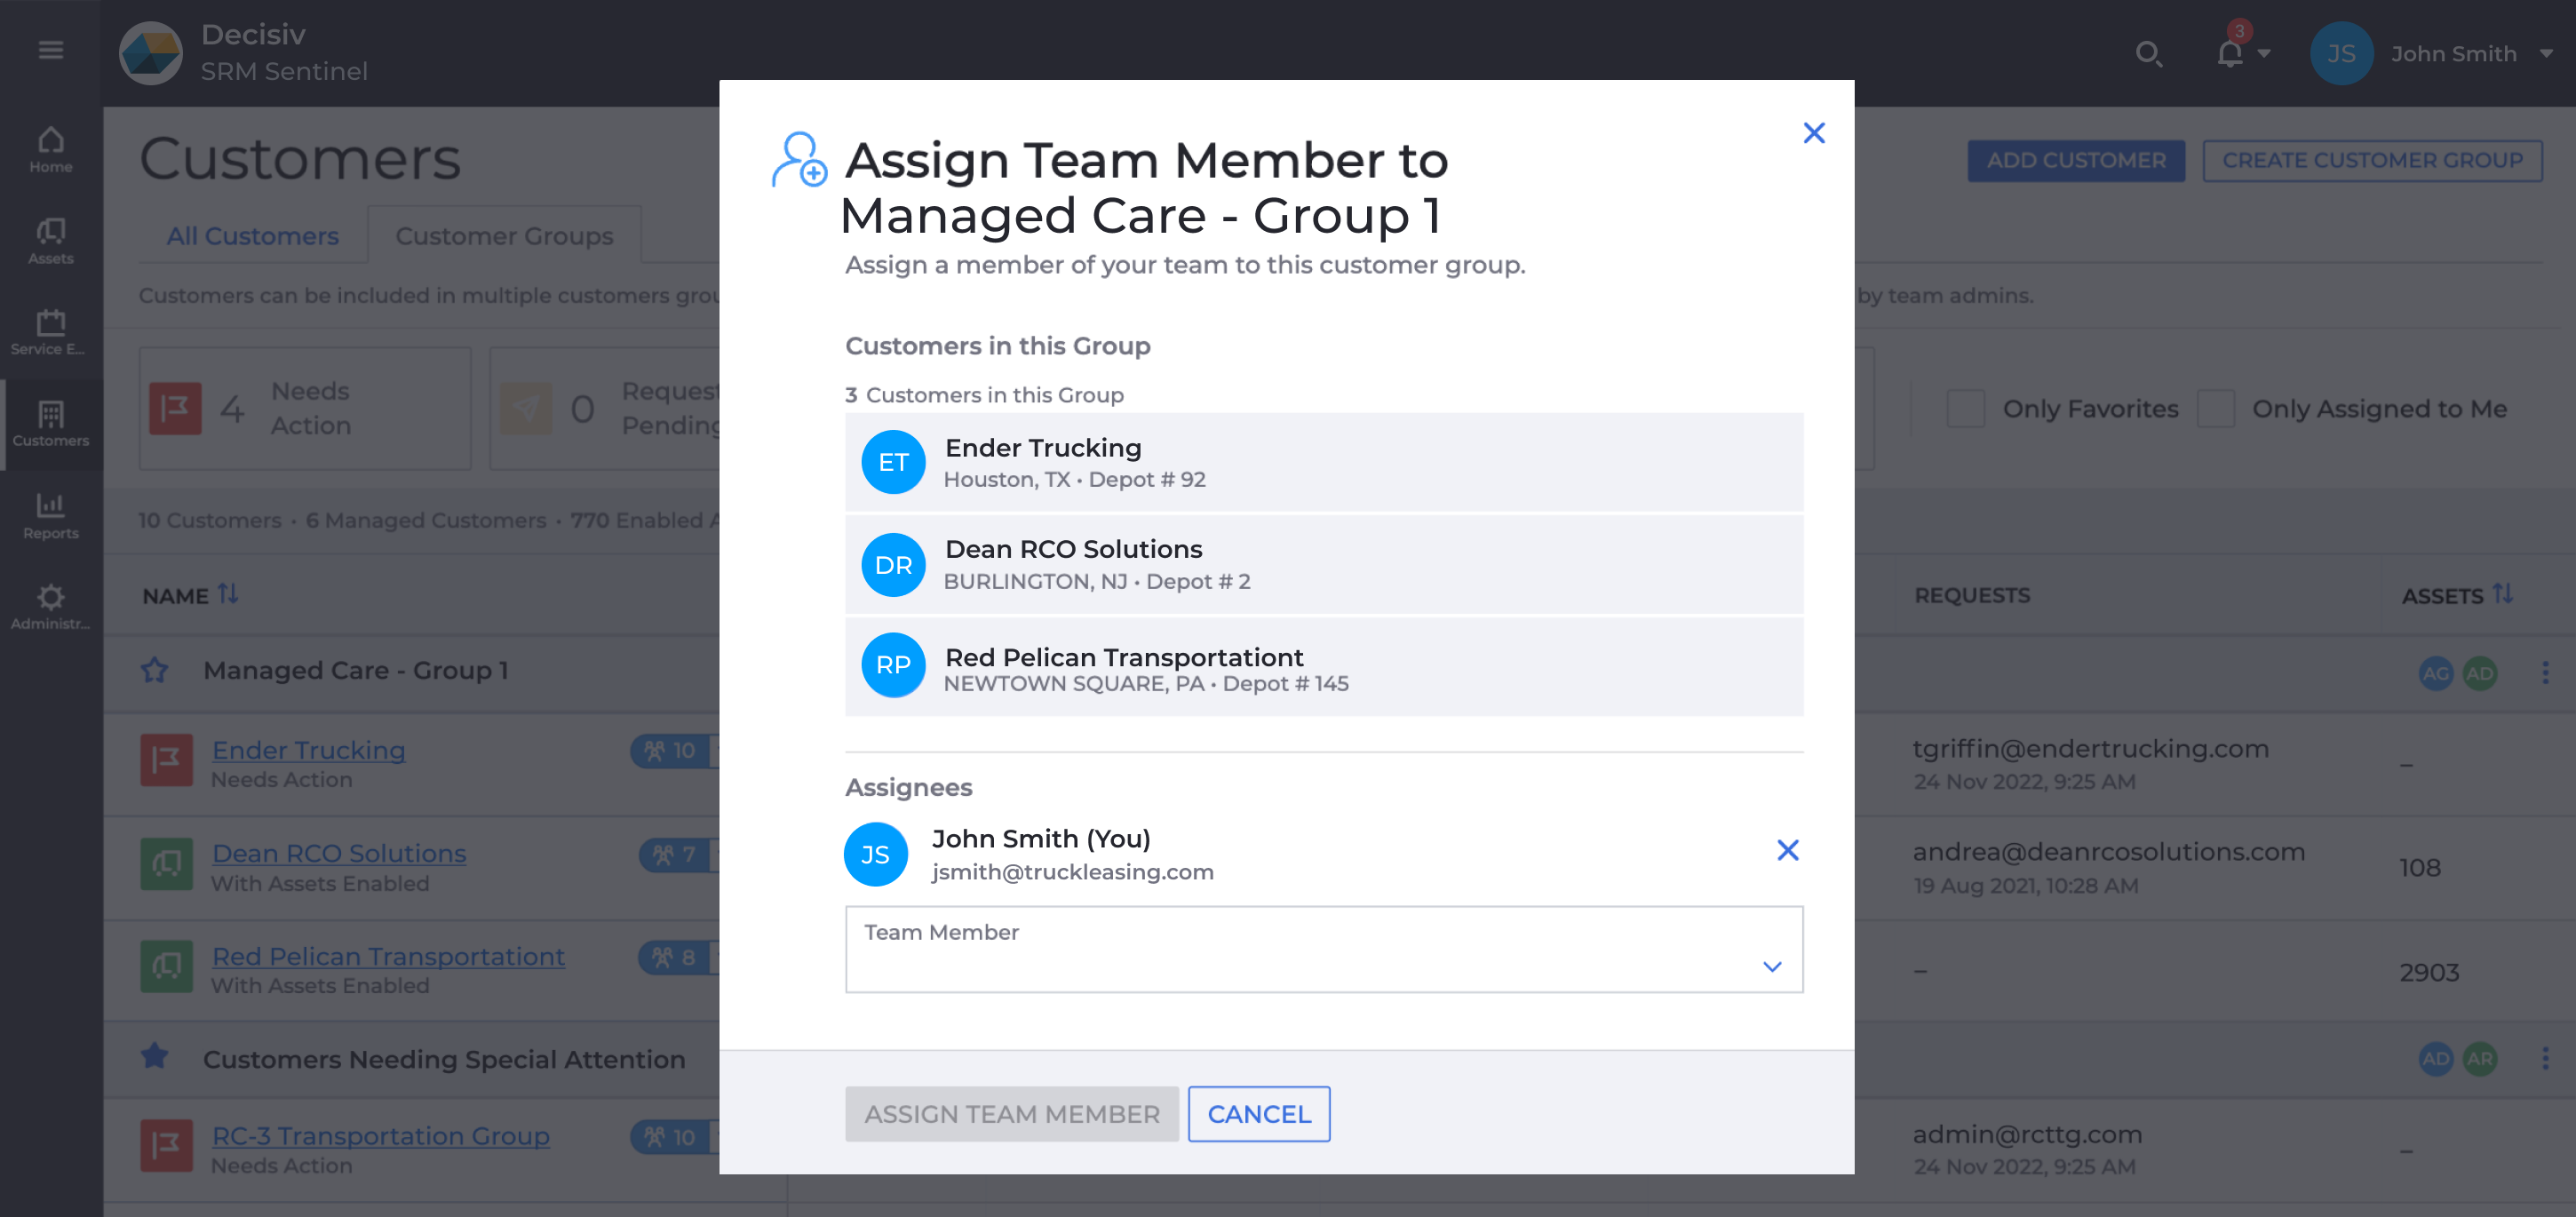Click the Ender Trucking ET avatar
This screenshot has width=2576, height=1217.
(x=893, y=462)
